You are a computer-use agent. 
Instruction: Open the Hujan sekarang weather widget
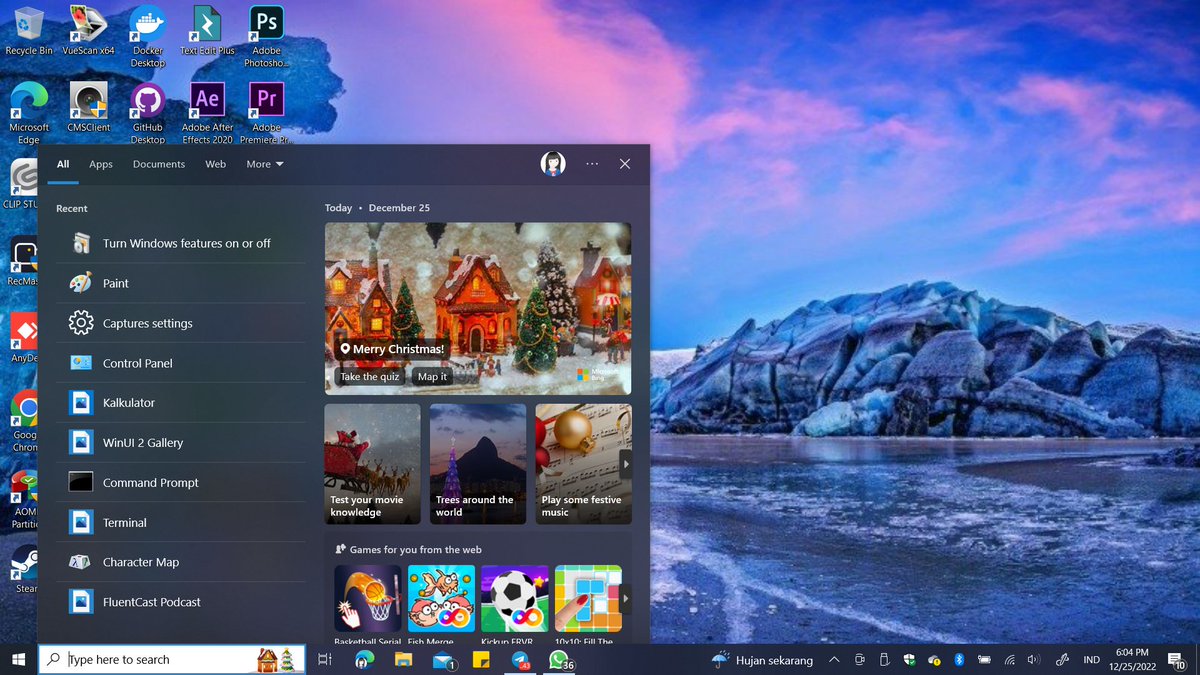point(762,660)
